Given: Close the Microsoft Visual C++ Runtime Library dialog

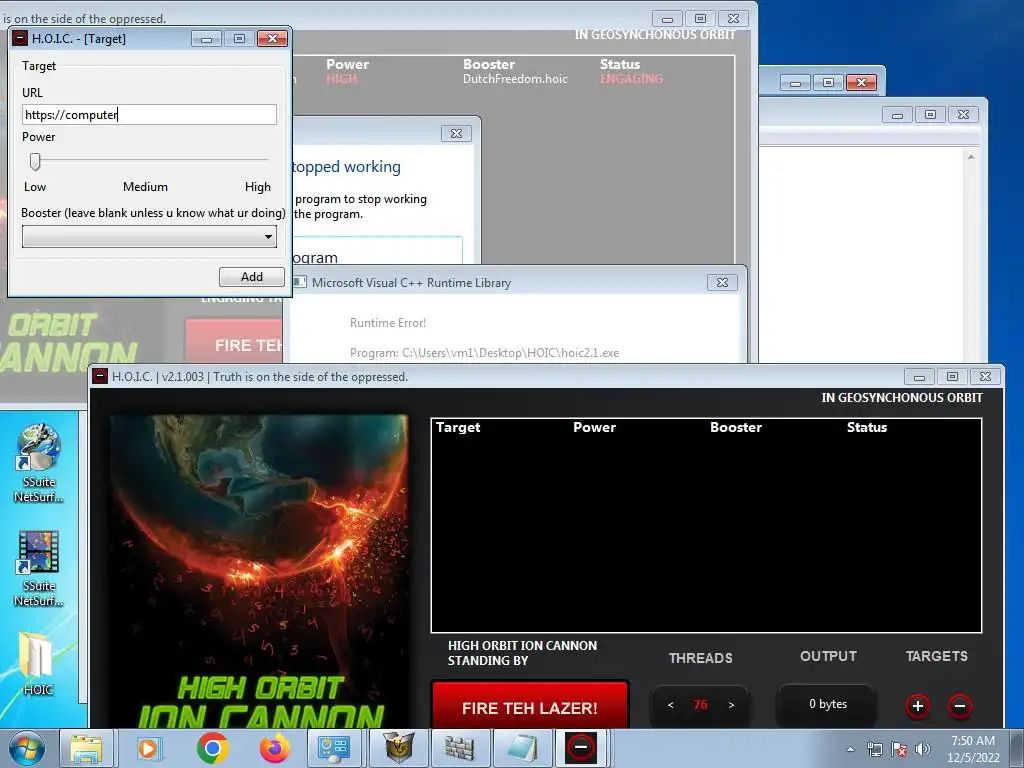Looking at the screenshot, I should click(x=722, y=282).
